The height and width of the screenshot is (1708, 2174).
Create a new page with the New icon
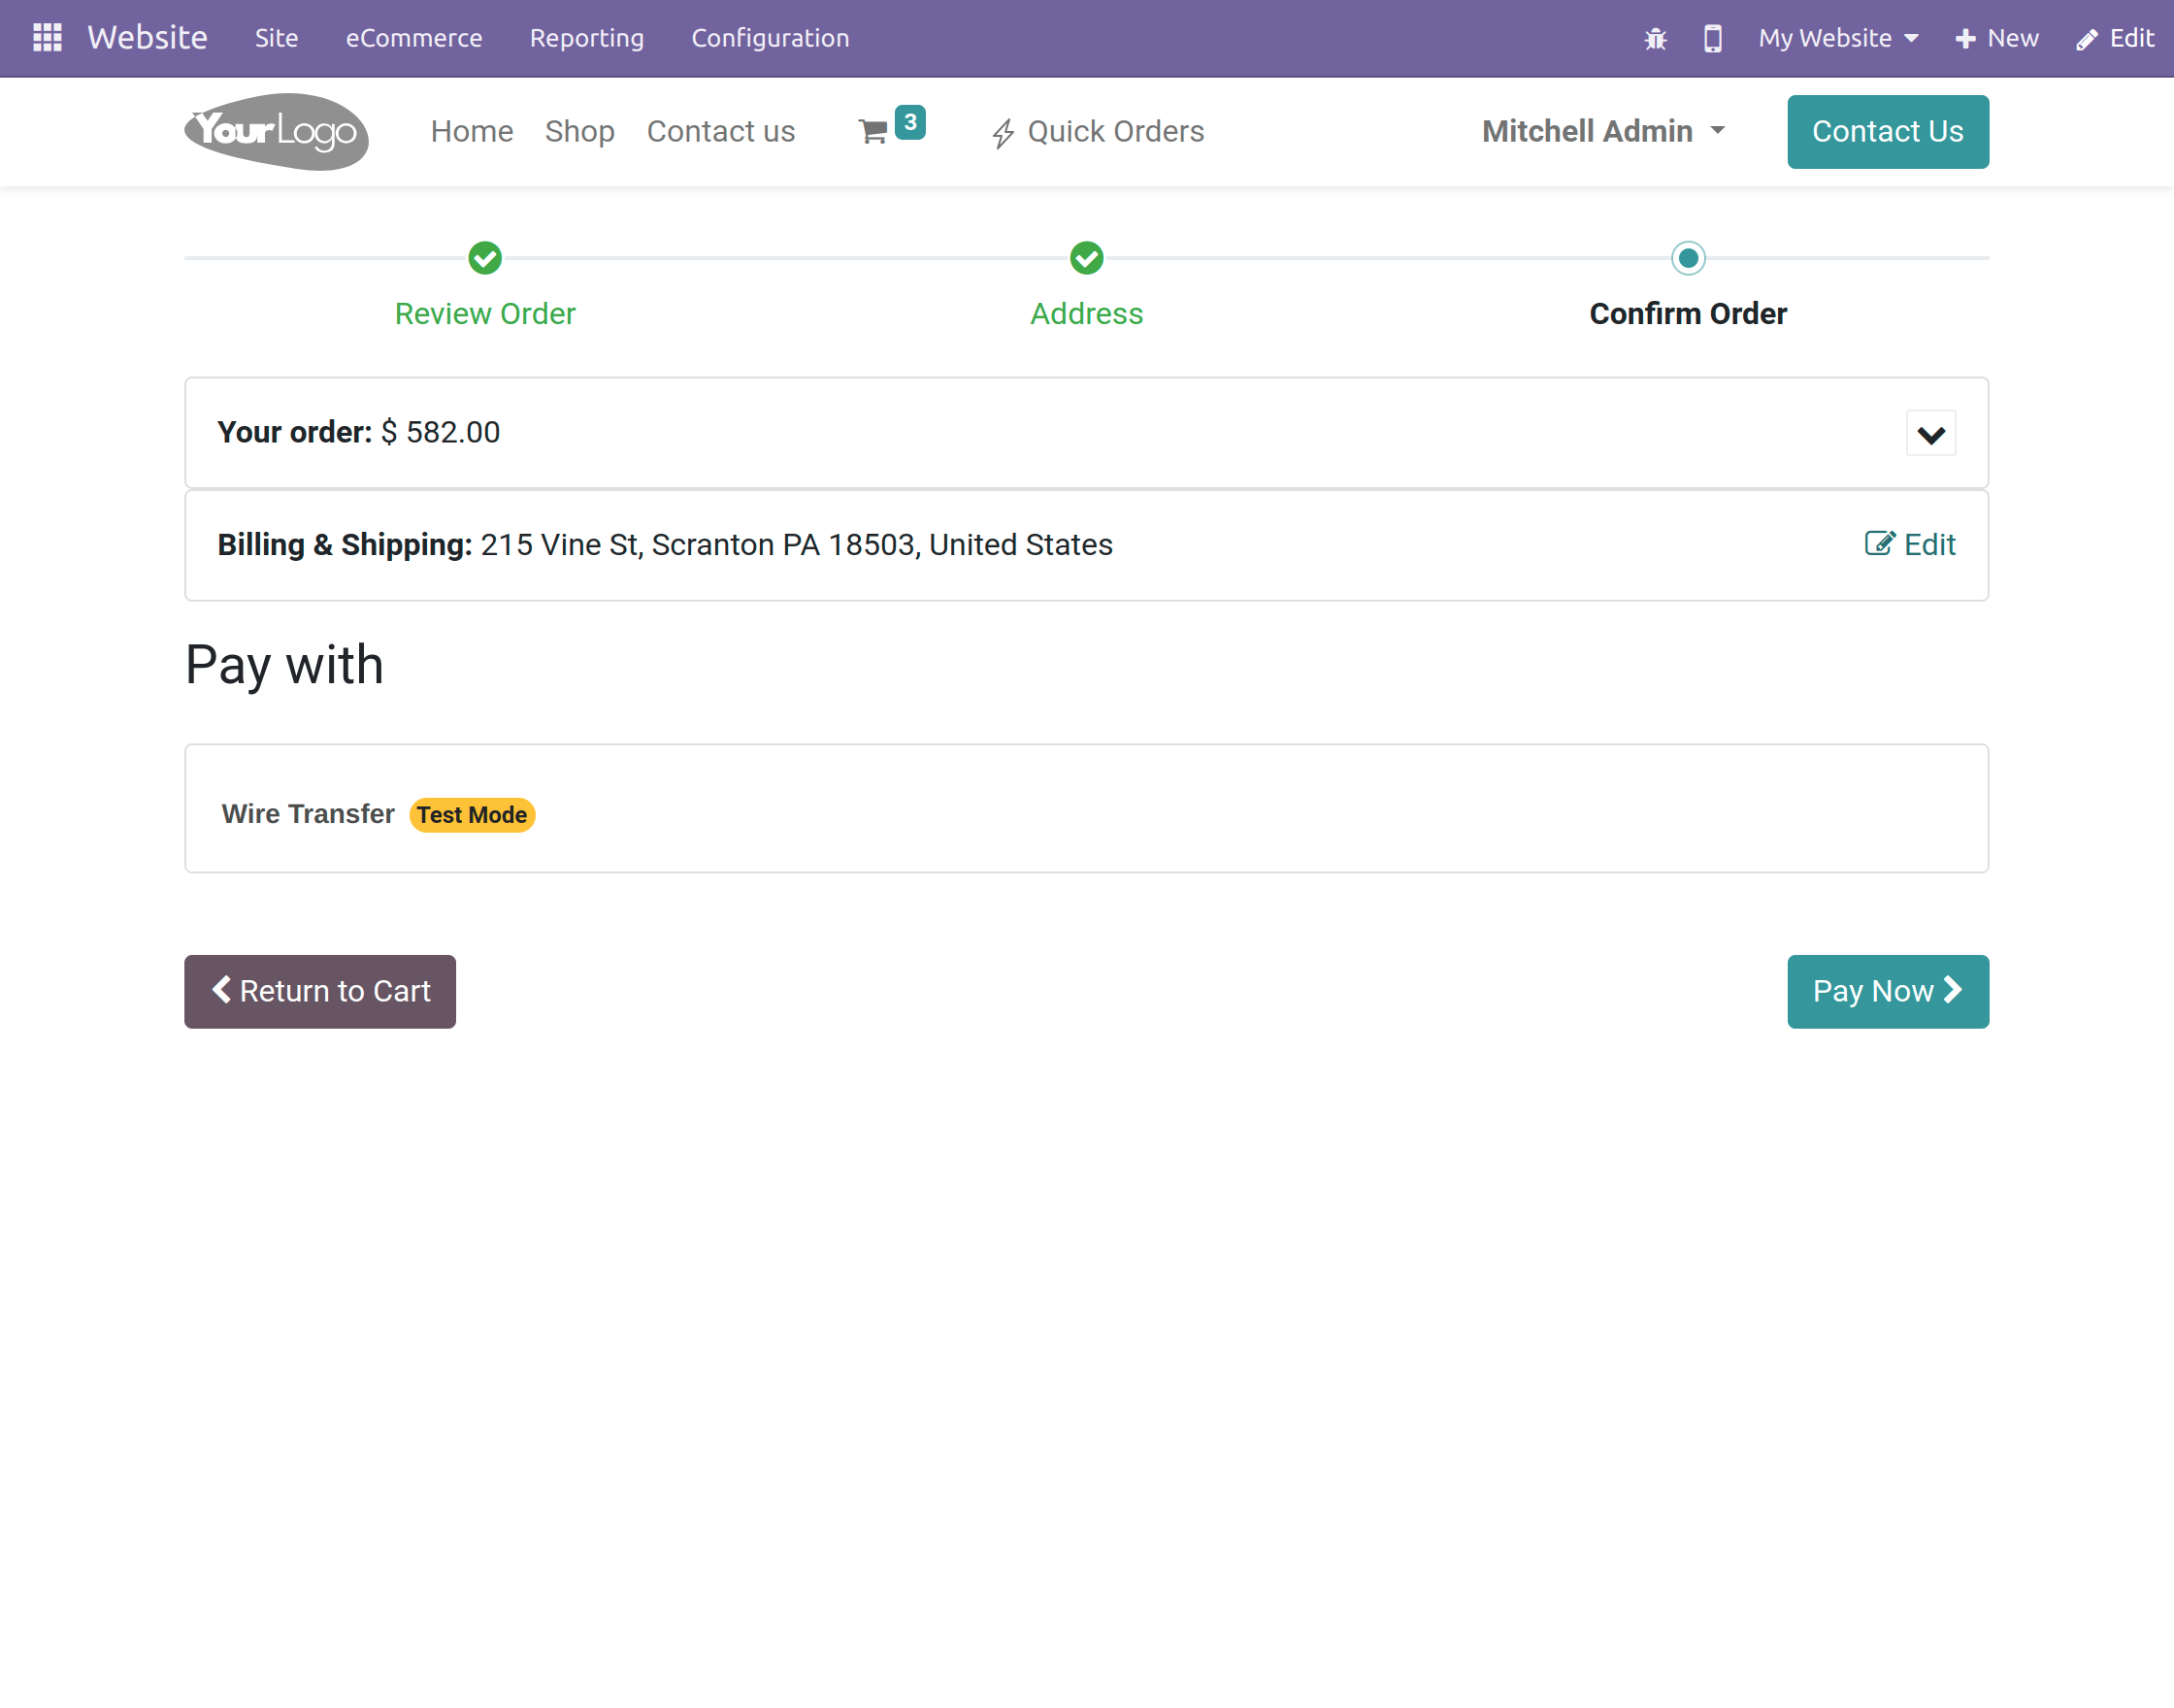[x=1995, y=38]
